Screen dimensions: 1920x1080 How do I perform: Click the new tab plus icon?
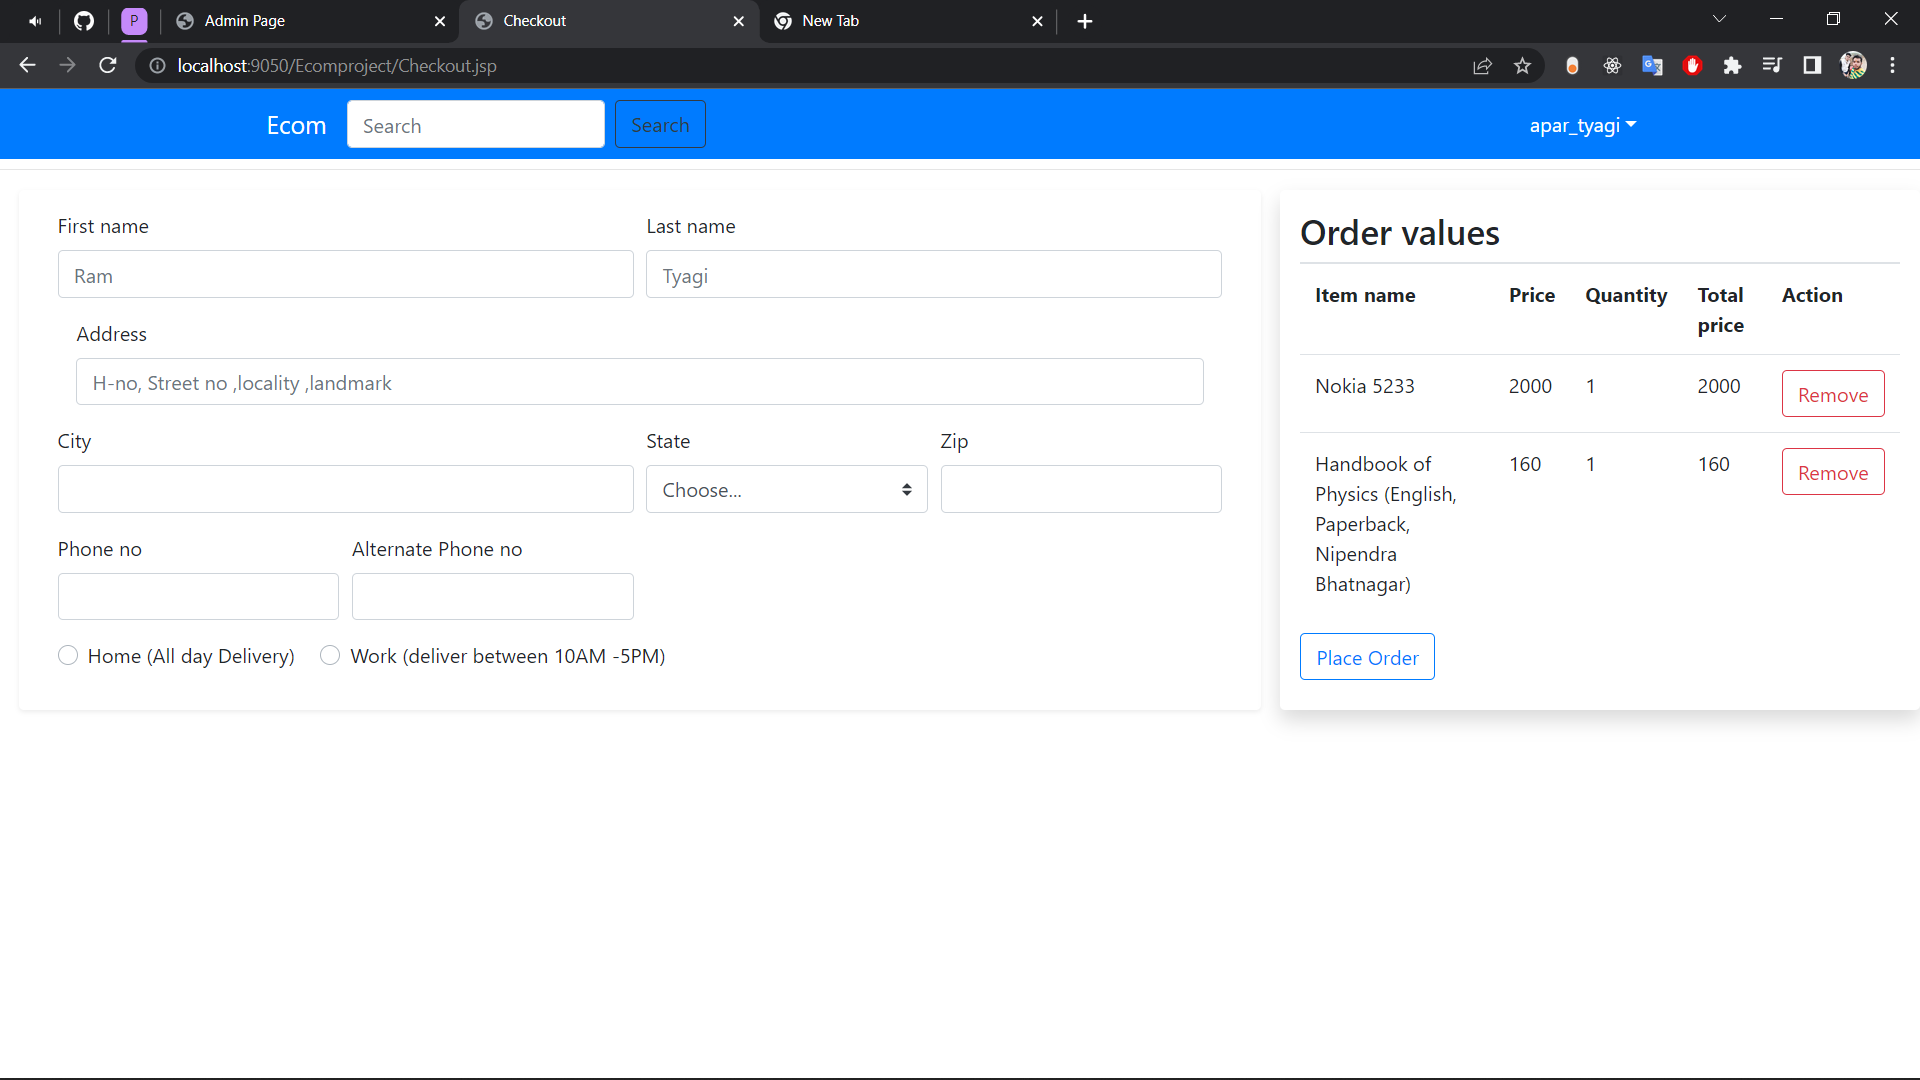pyautogui.click(x=1085, y=21)
